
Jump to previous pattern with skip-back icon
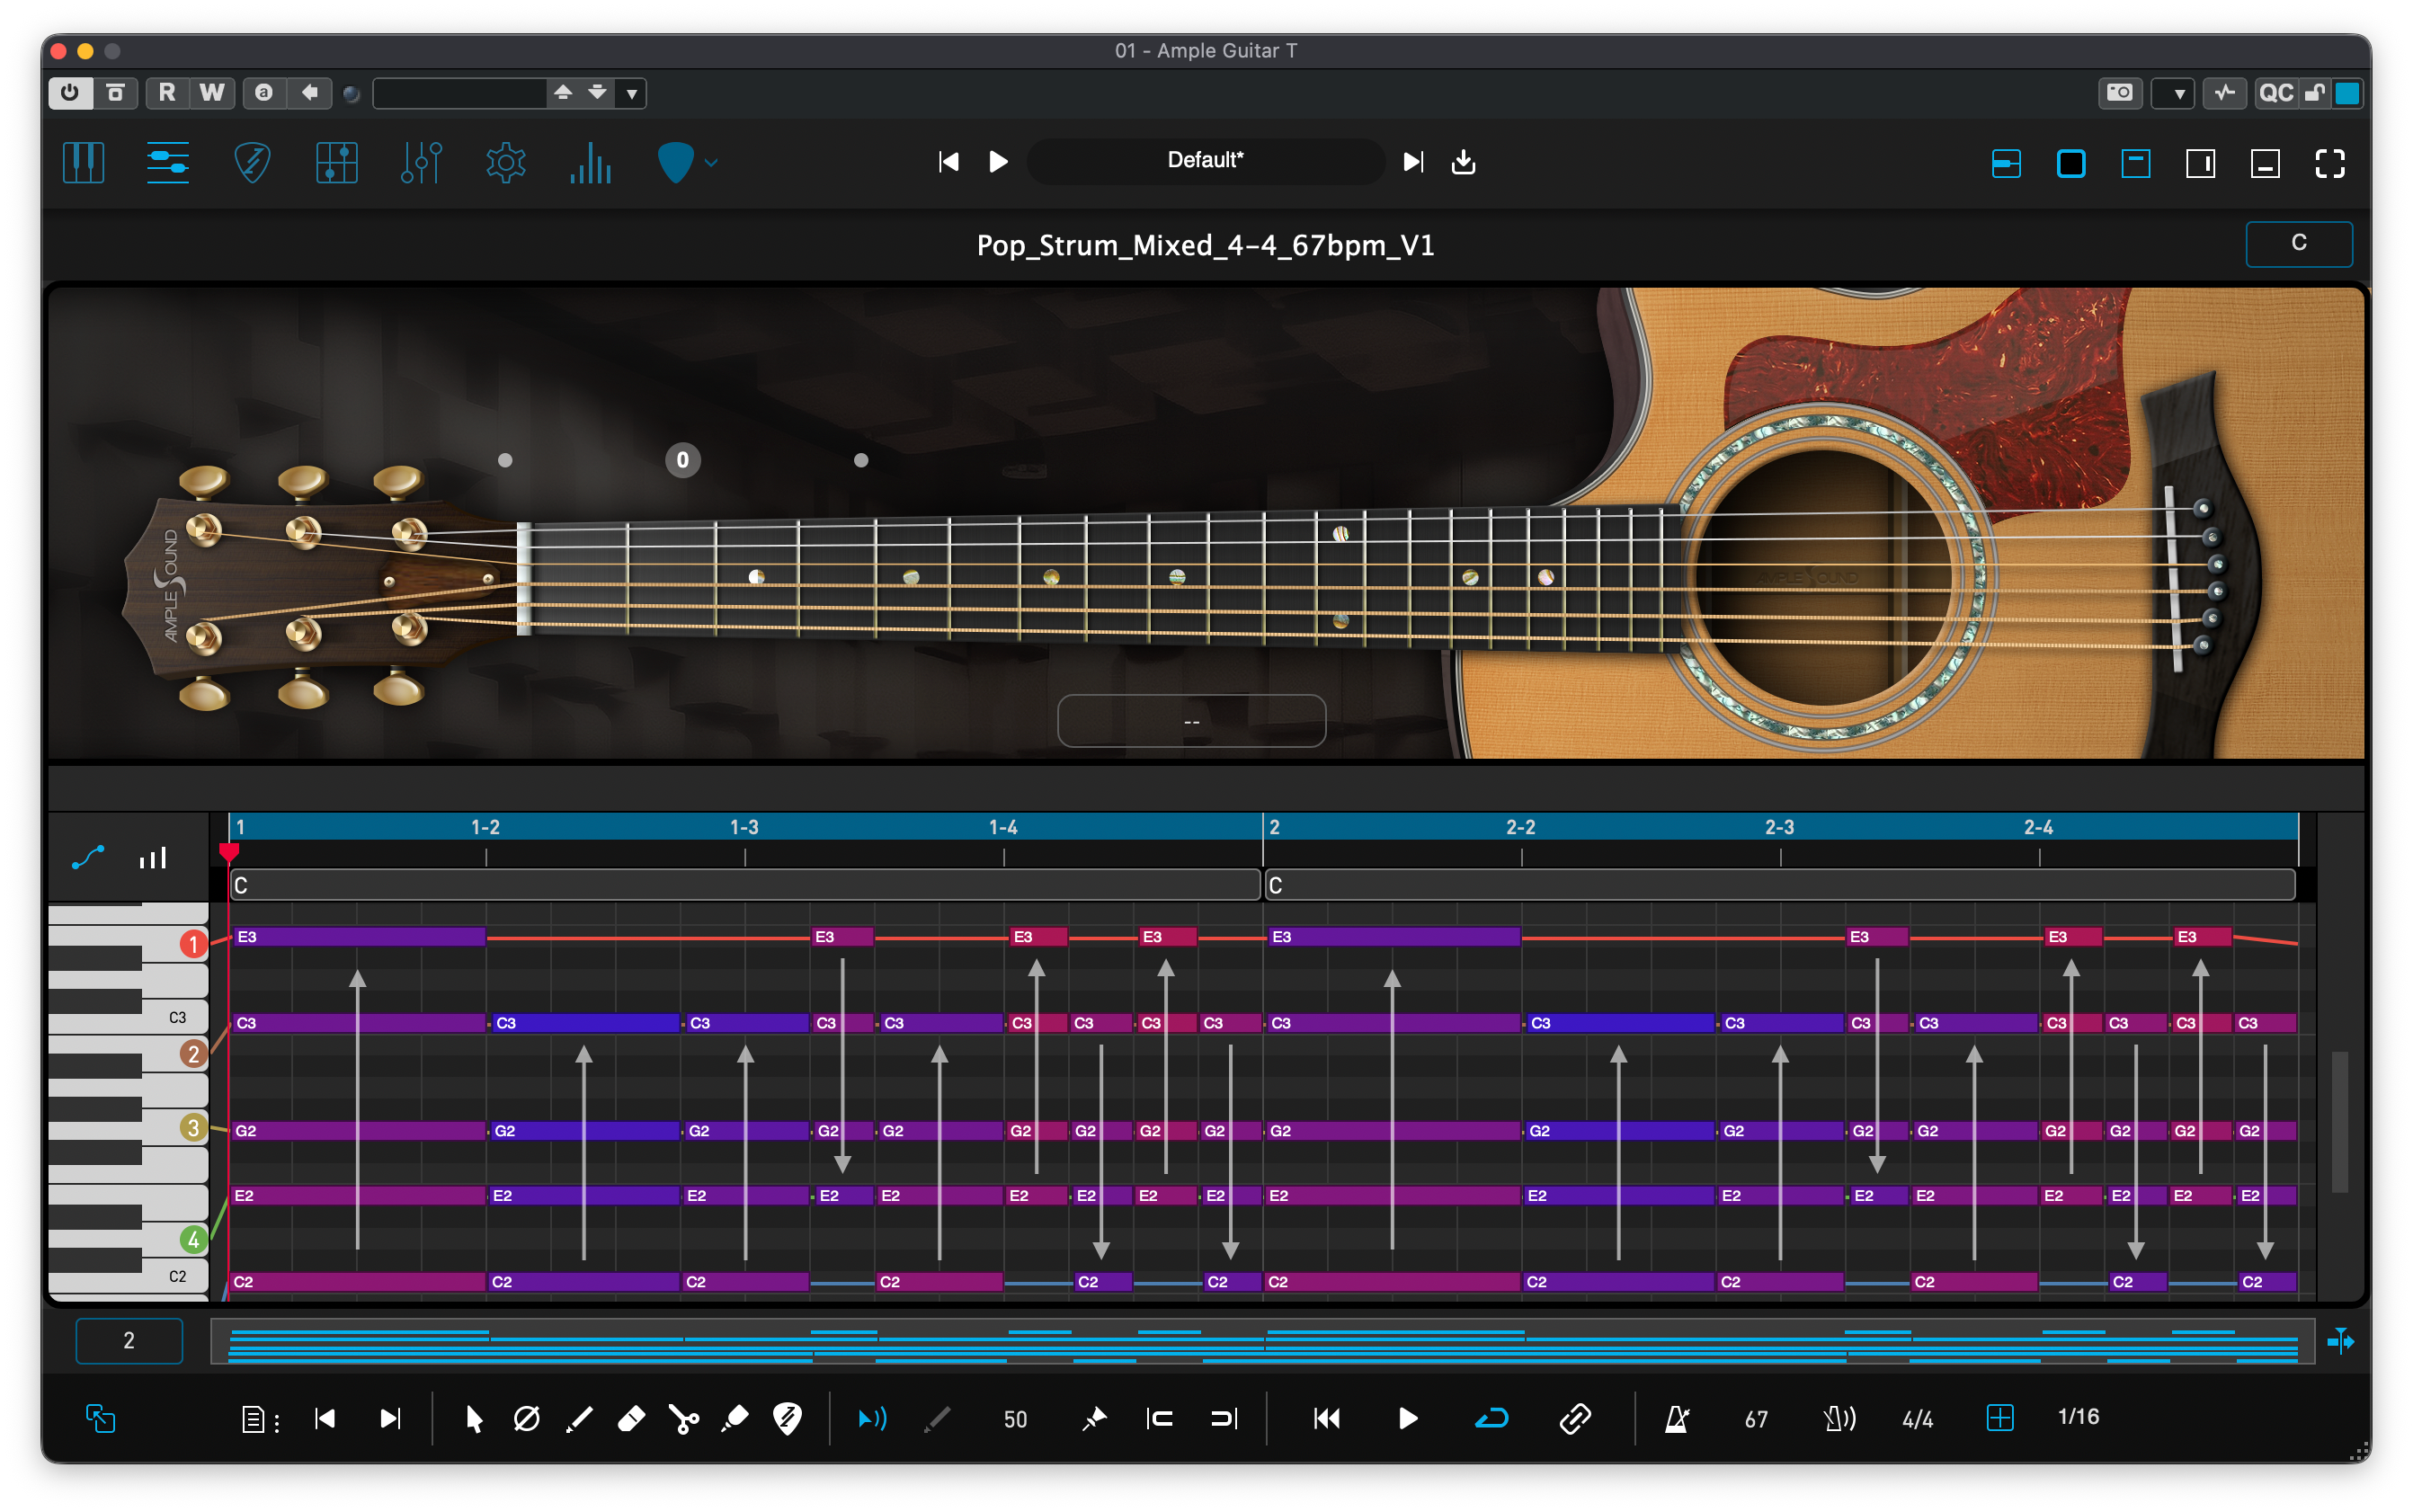tap(325, 1418)
